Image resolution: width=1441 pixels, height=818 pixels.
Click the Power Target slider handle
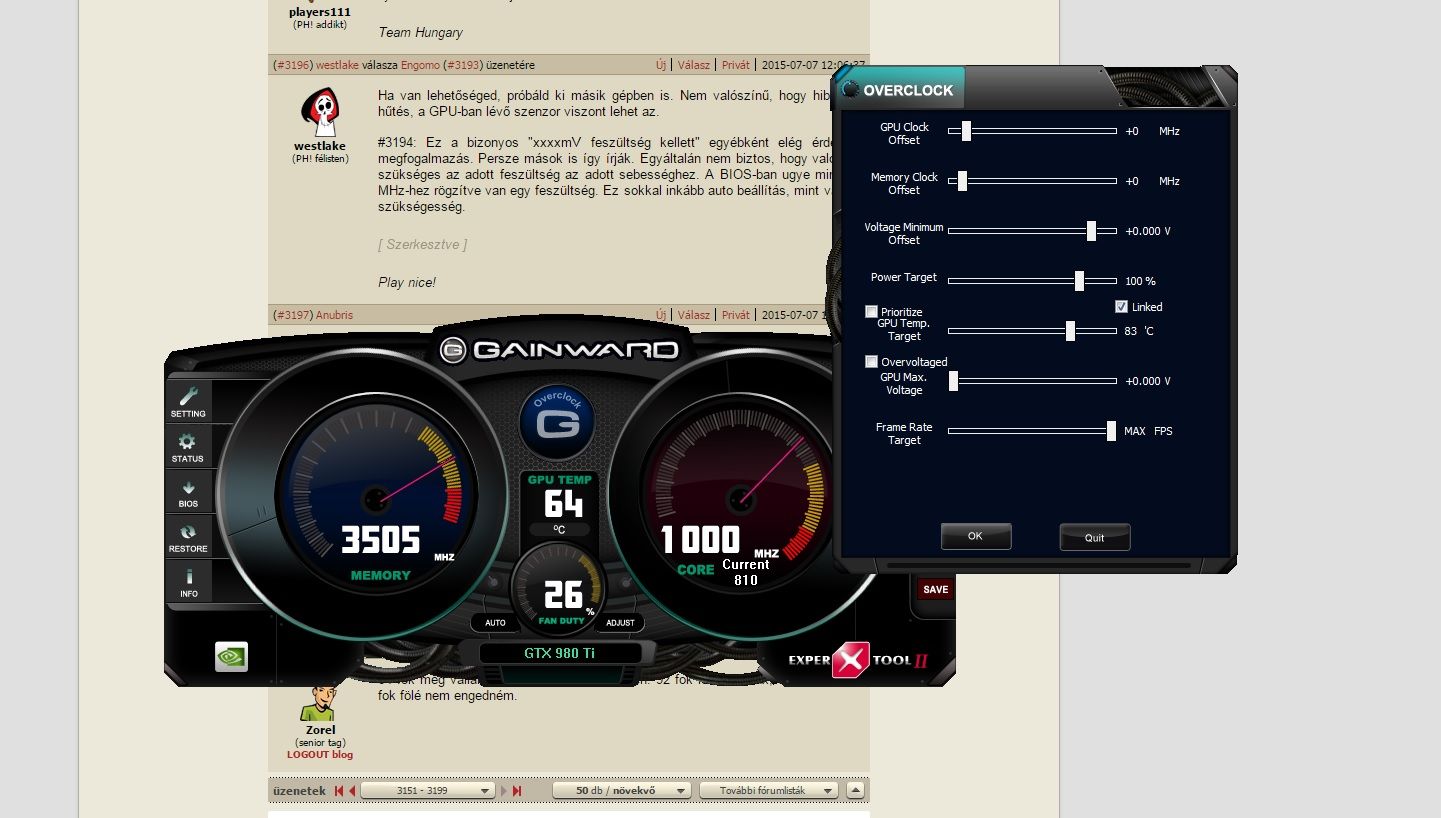click(x=1079, y=281)
